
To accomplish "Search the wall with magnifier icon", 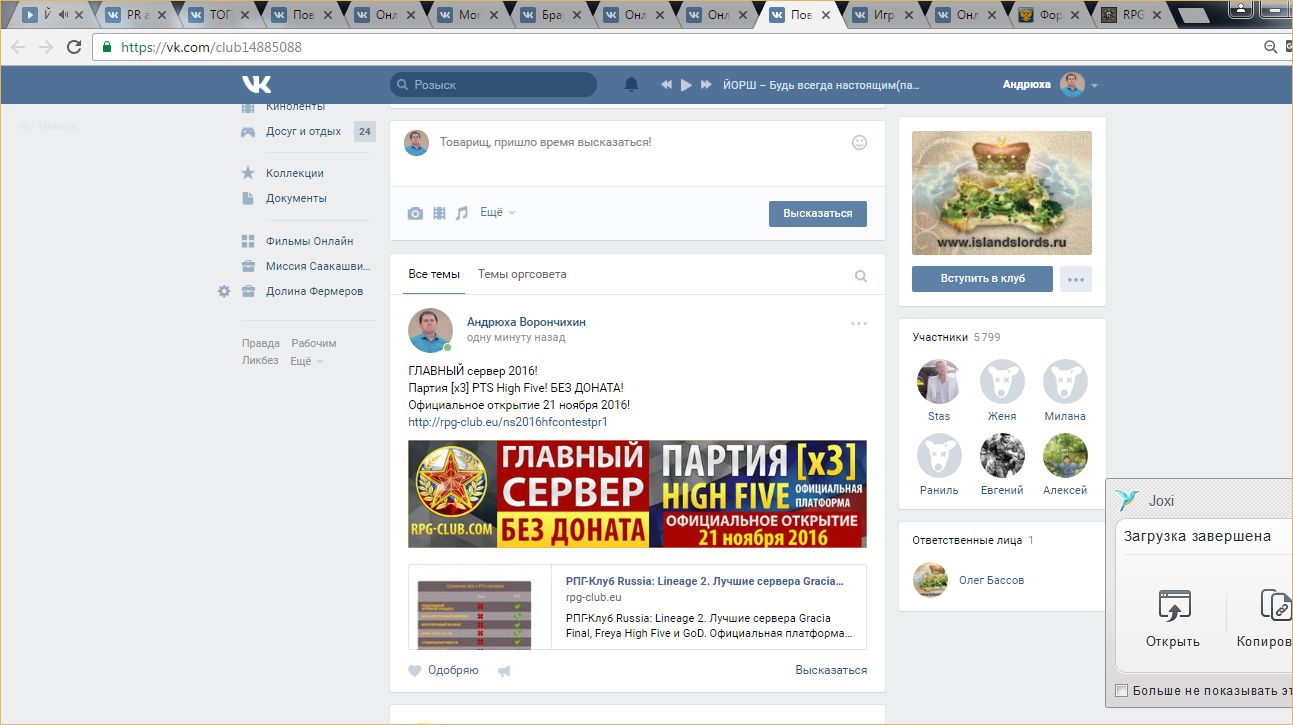I will coord(860,276).
